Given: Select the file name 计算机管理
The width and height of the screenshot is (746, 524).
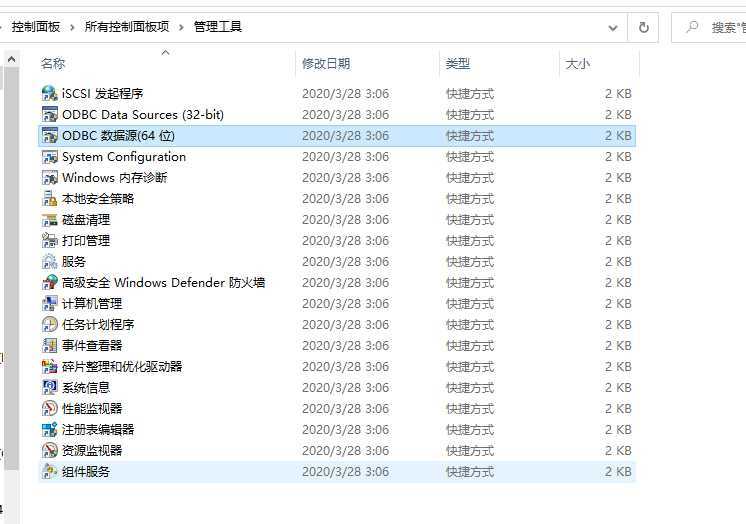Looking at the screenshot, I should click(x=92, y=303).
